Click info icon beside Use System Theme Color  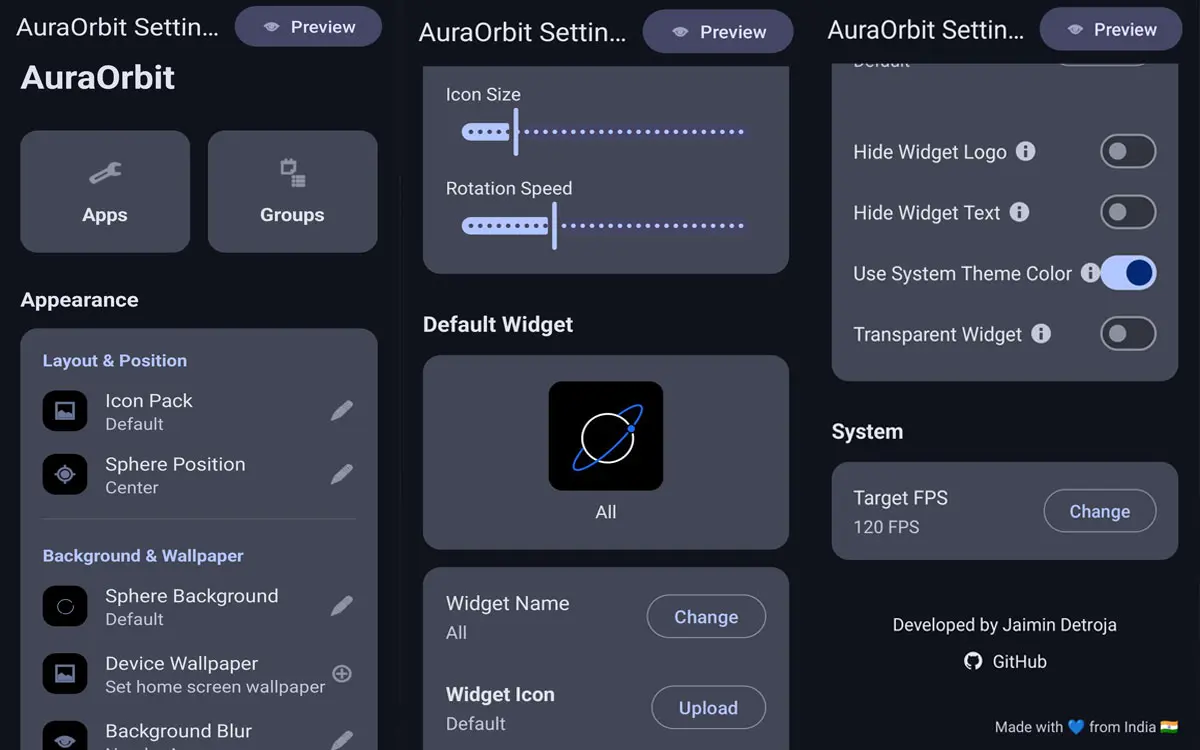coord(1090,273)
